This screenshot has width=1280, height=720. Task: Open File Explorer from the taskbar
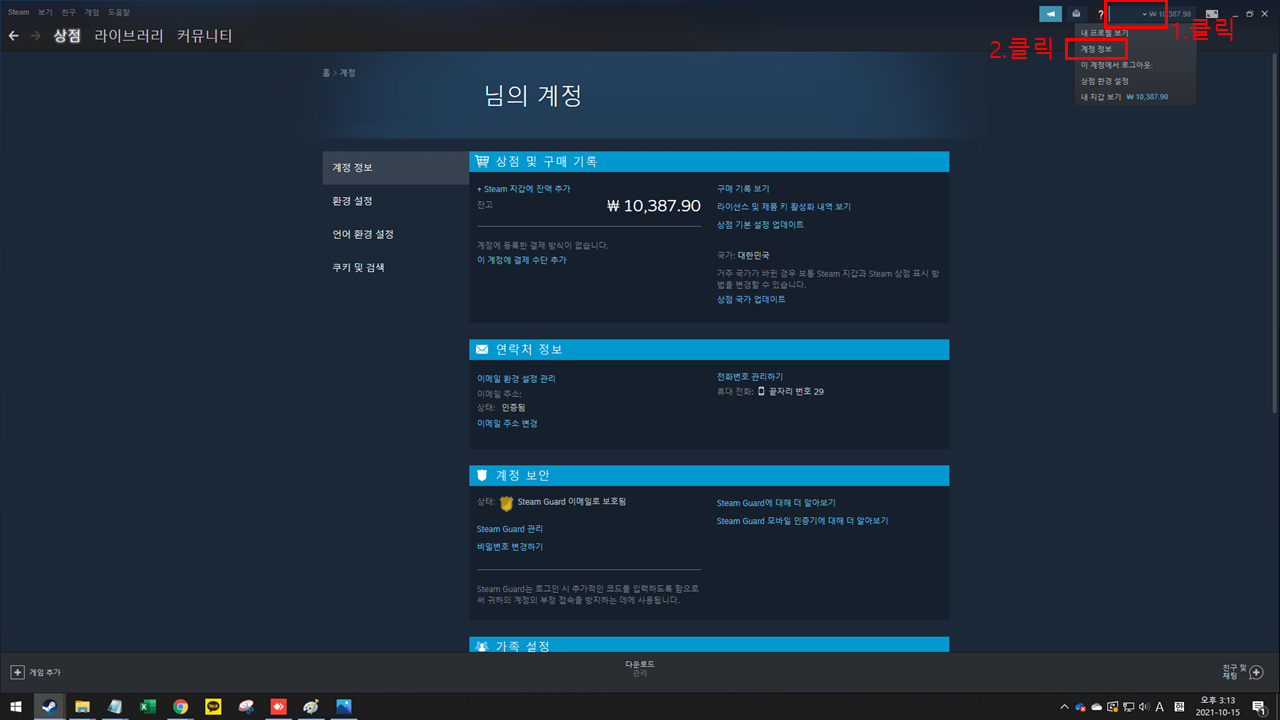click(82, 707)
